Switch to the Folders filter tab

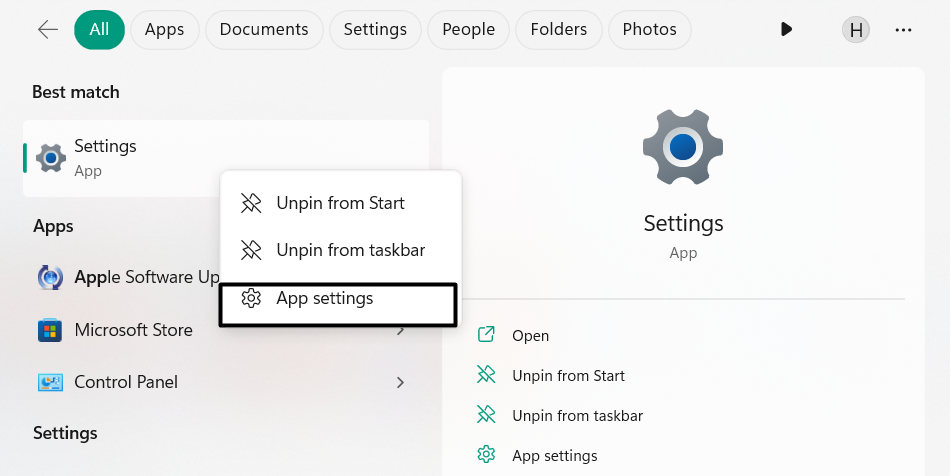point(559,30)
